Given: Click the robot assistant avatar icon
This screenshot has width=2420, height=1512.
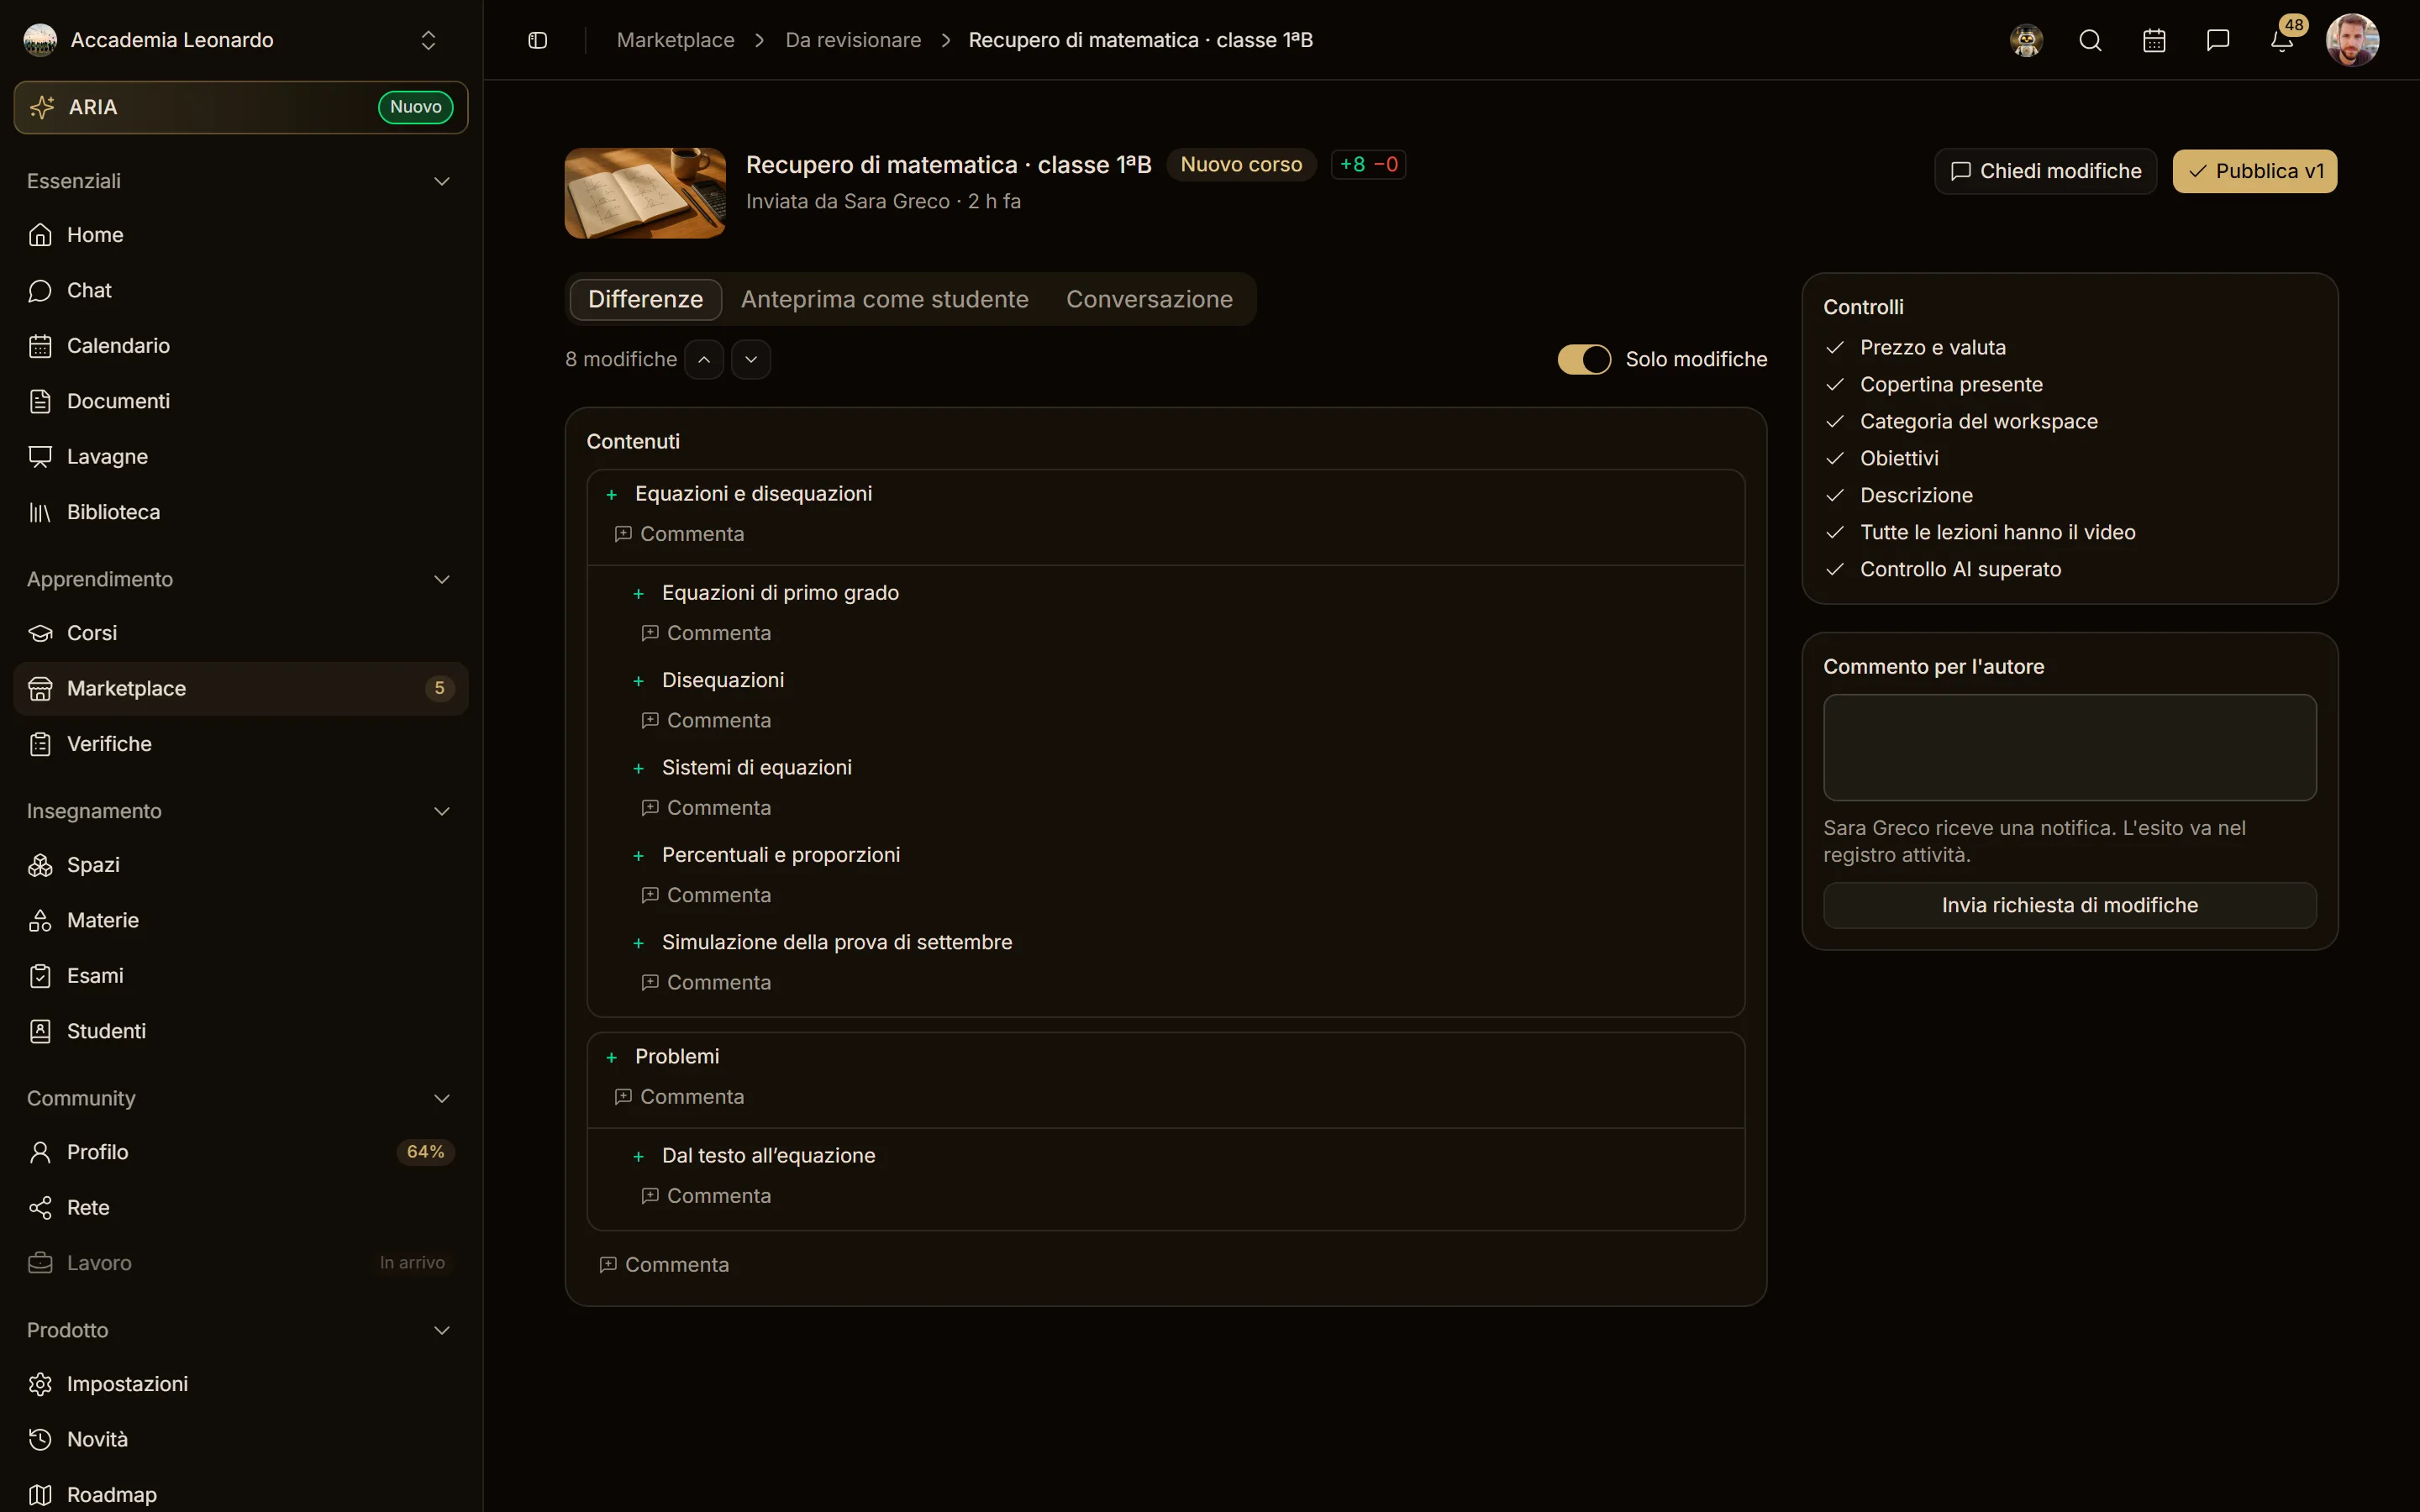Looking at the screenshot, I should [x=2026, y=40].
